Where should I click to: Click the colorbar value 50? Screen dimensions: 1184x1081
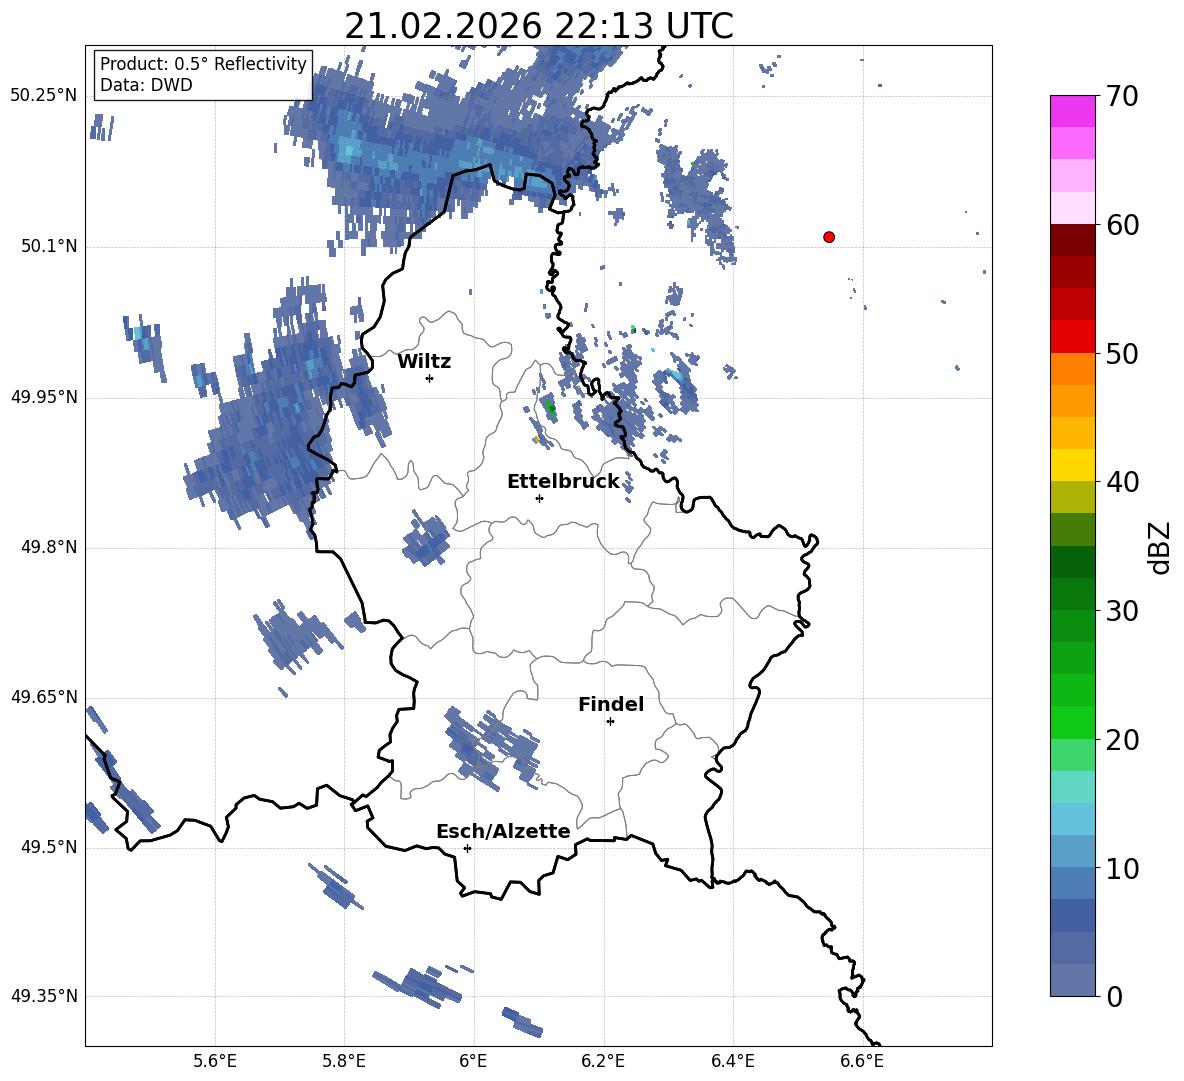pyautogui.click(x=1122, y=354)
